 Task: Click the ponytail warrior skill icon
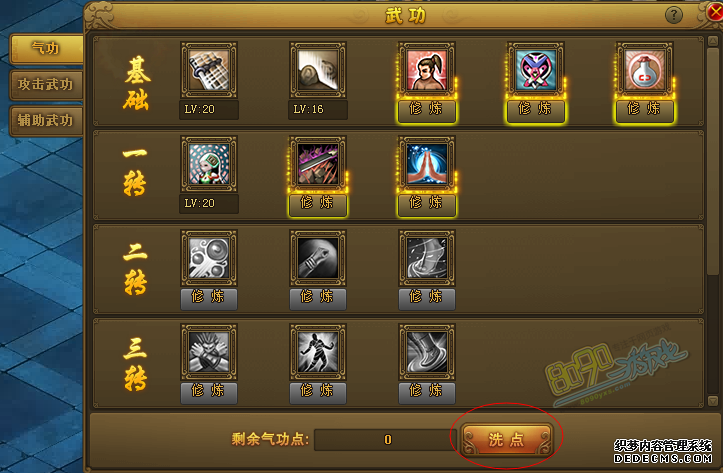pos(427,70)
